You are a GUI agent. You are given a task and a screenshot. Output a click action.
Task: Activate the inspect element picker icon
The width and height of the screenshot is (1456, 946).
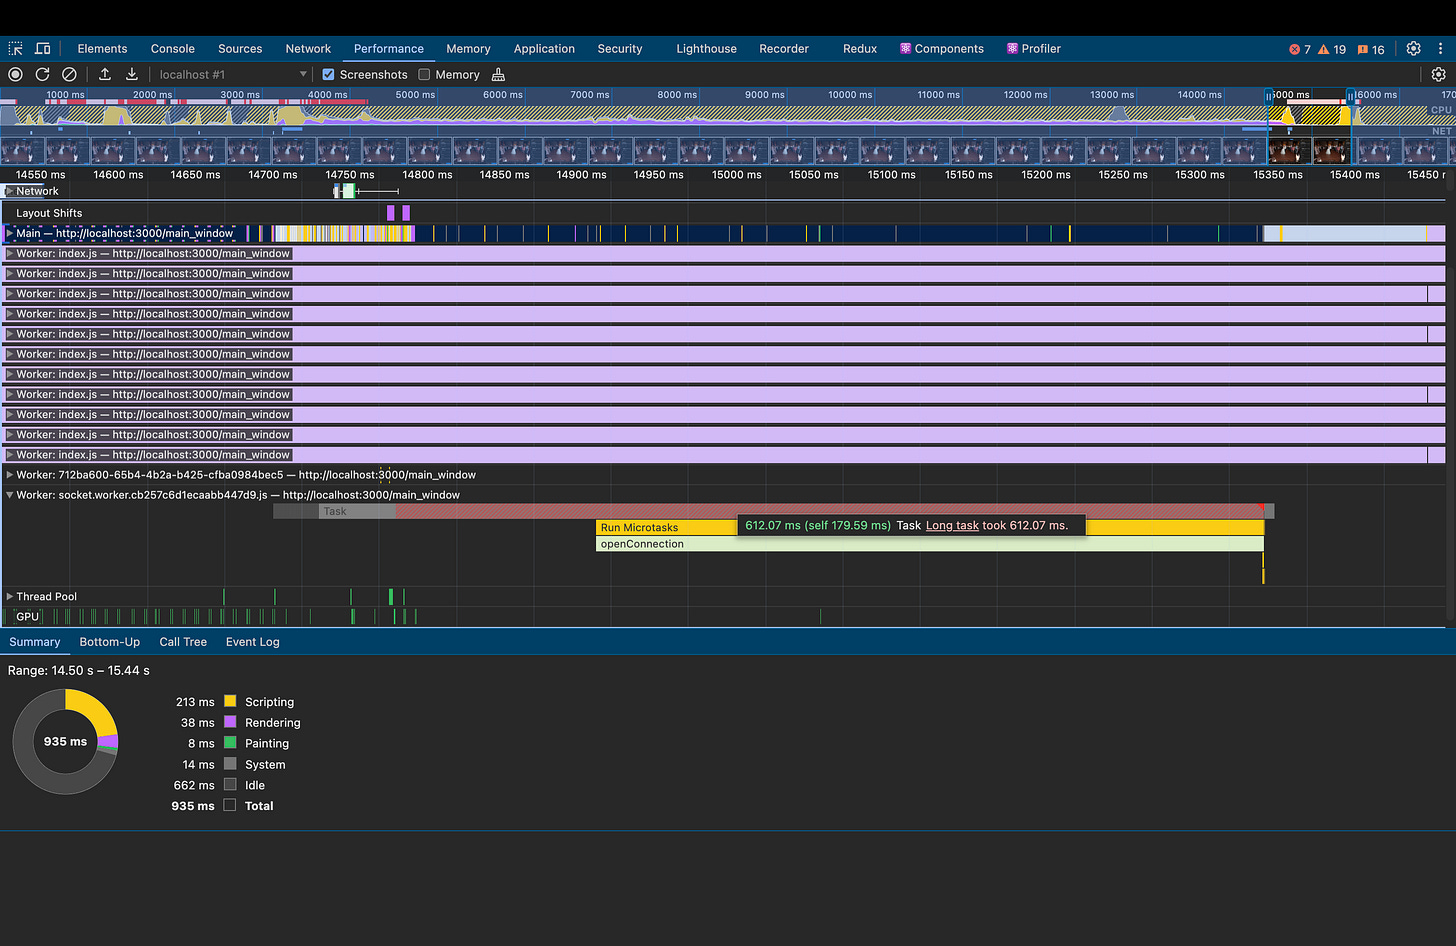[16, 48]
